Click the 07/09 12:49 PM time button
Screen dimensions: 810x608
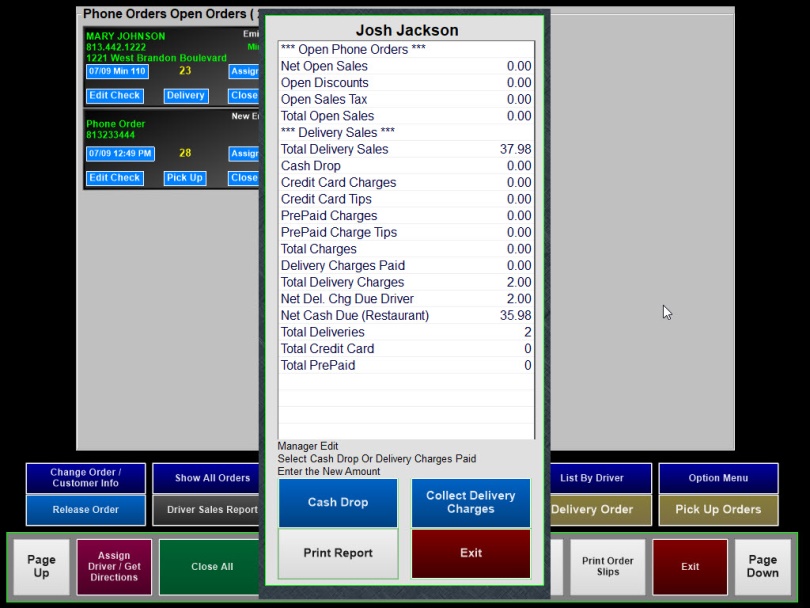click(x=120, y=154)
